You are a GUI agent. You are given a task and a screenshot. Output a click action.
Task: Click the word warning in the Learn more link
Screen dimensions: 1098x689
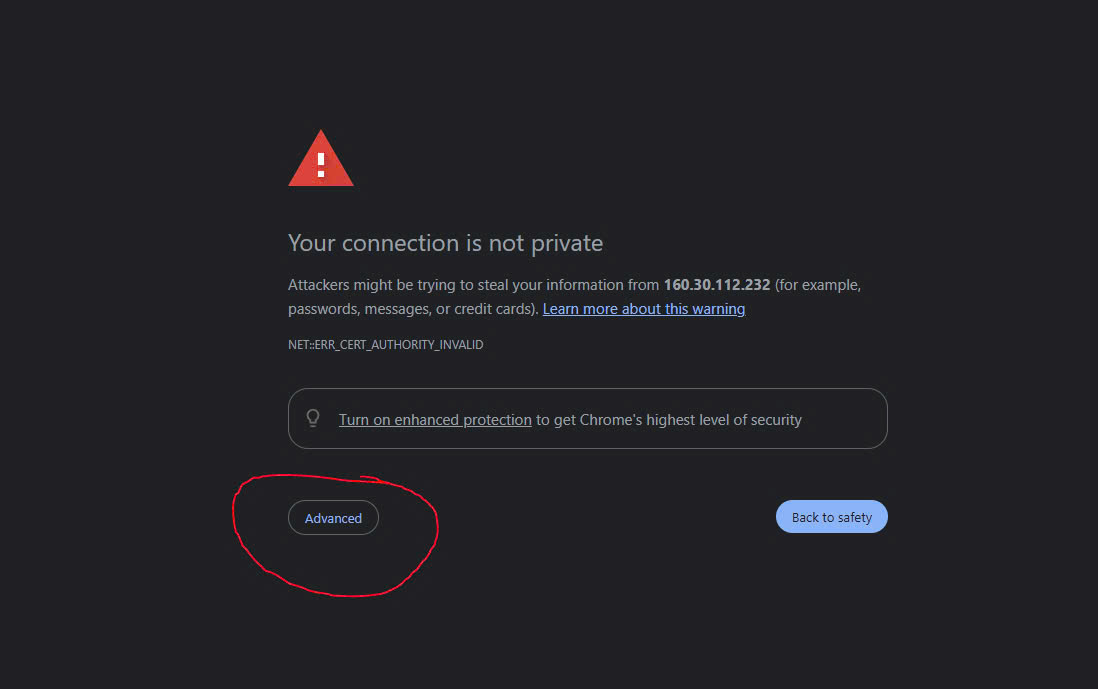tap(718, 309)
